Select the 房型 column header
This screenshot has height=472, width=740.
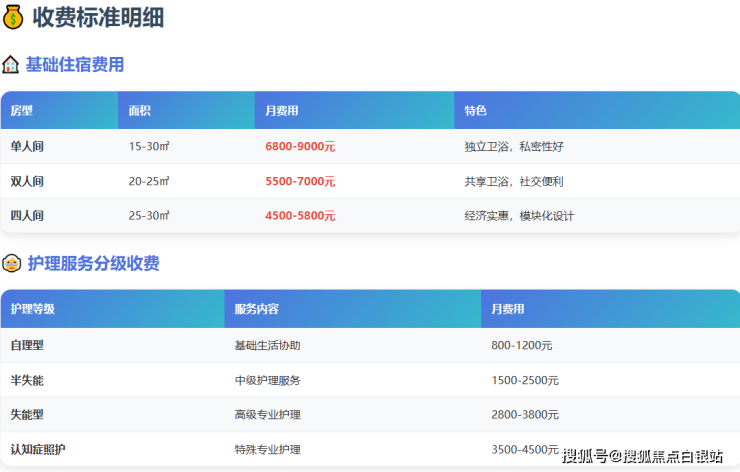22,111
